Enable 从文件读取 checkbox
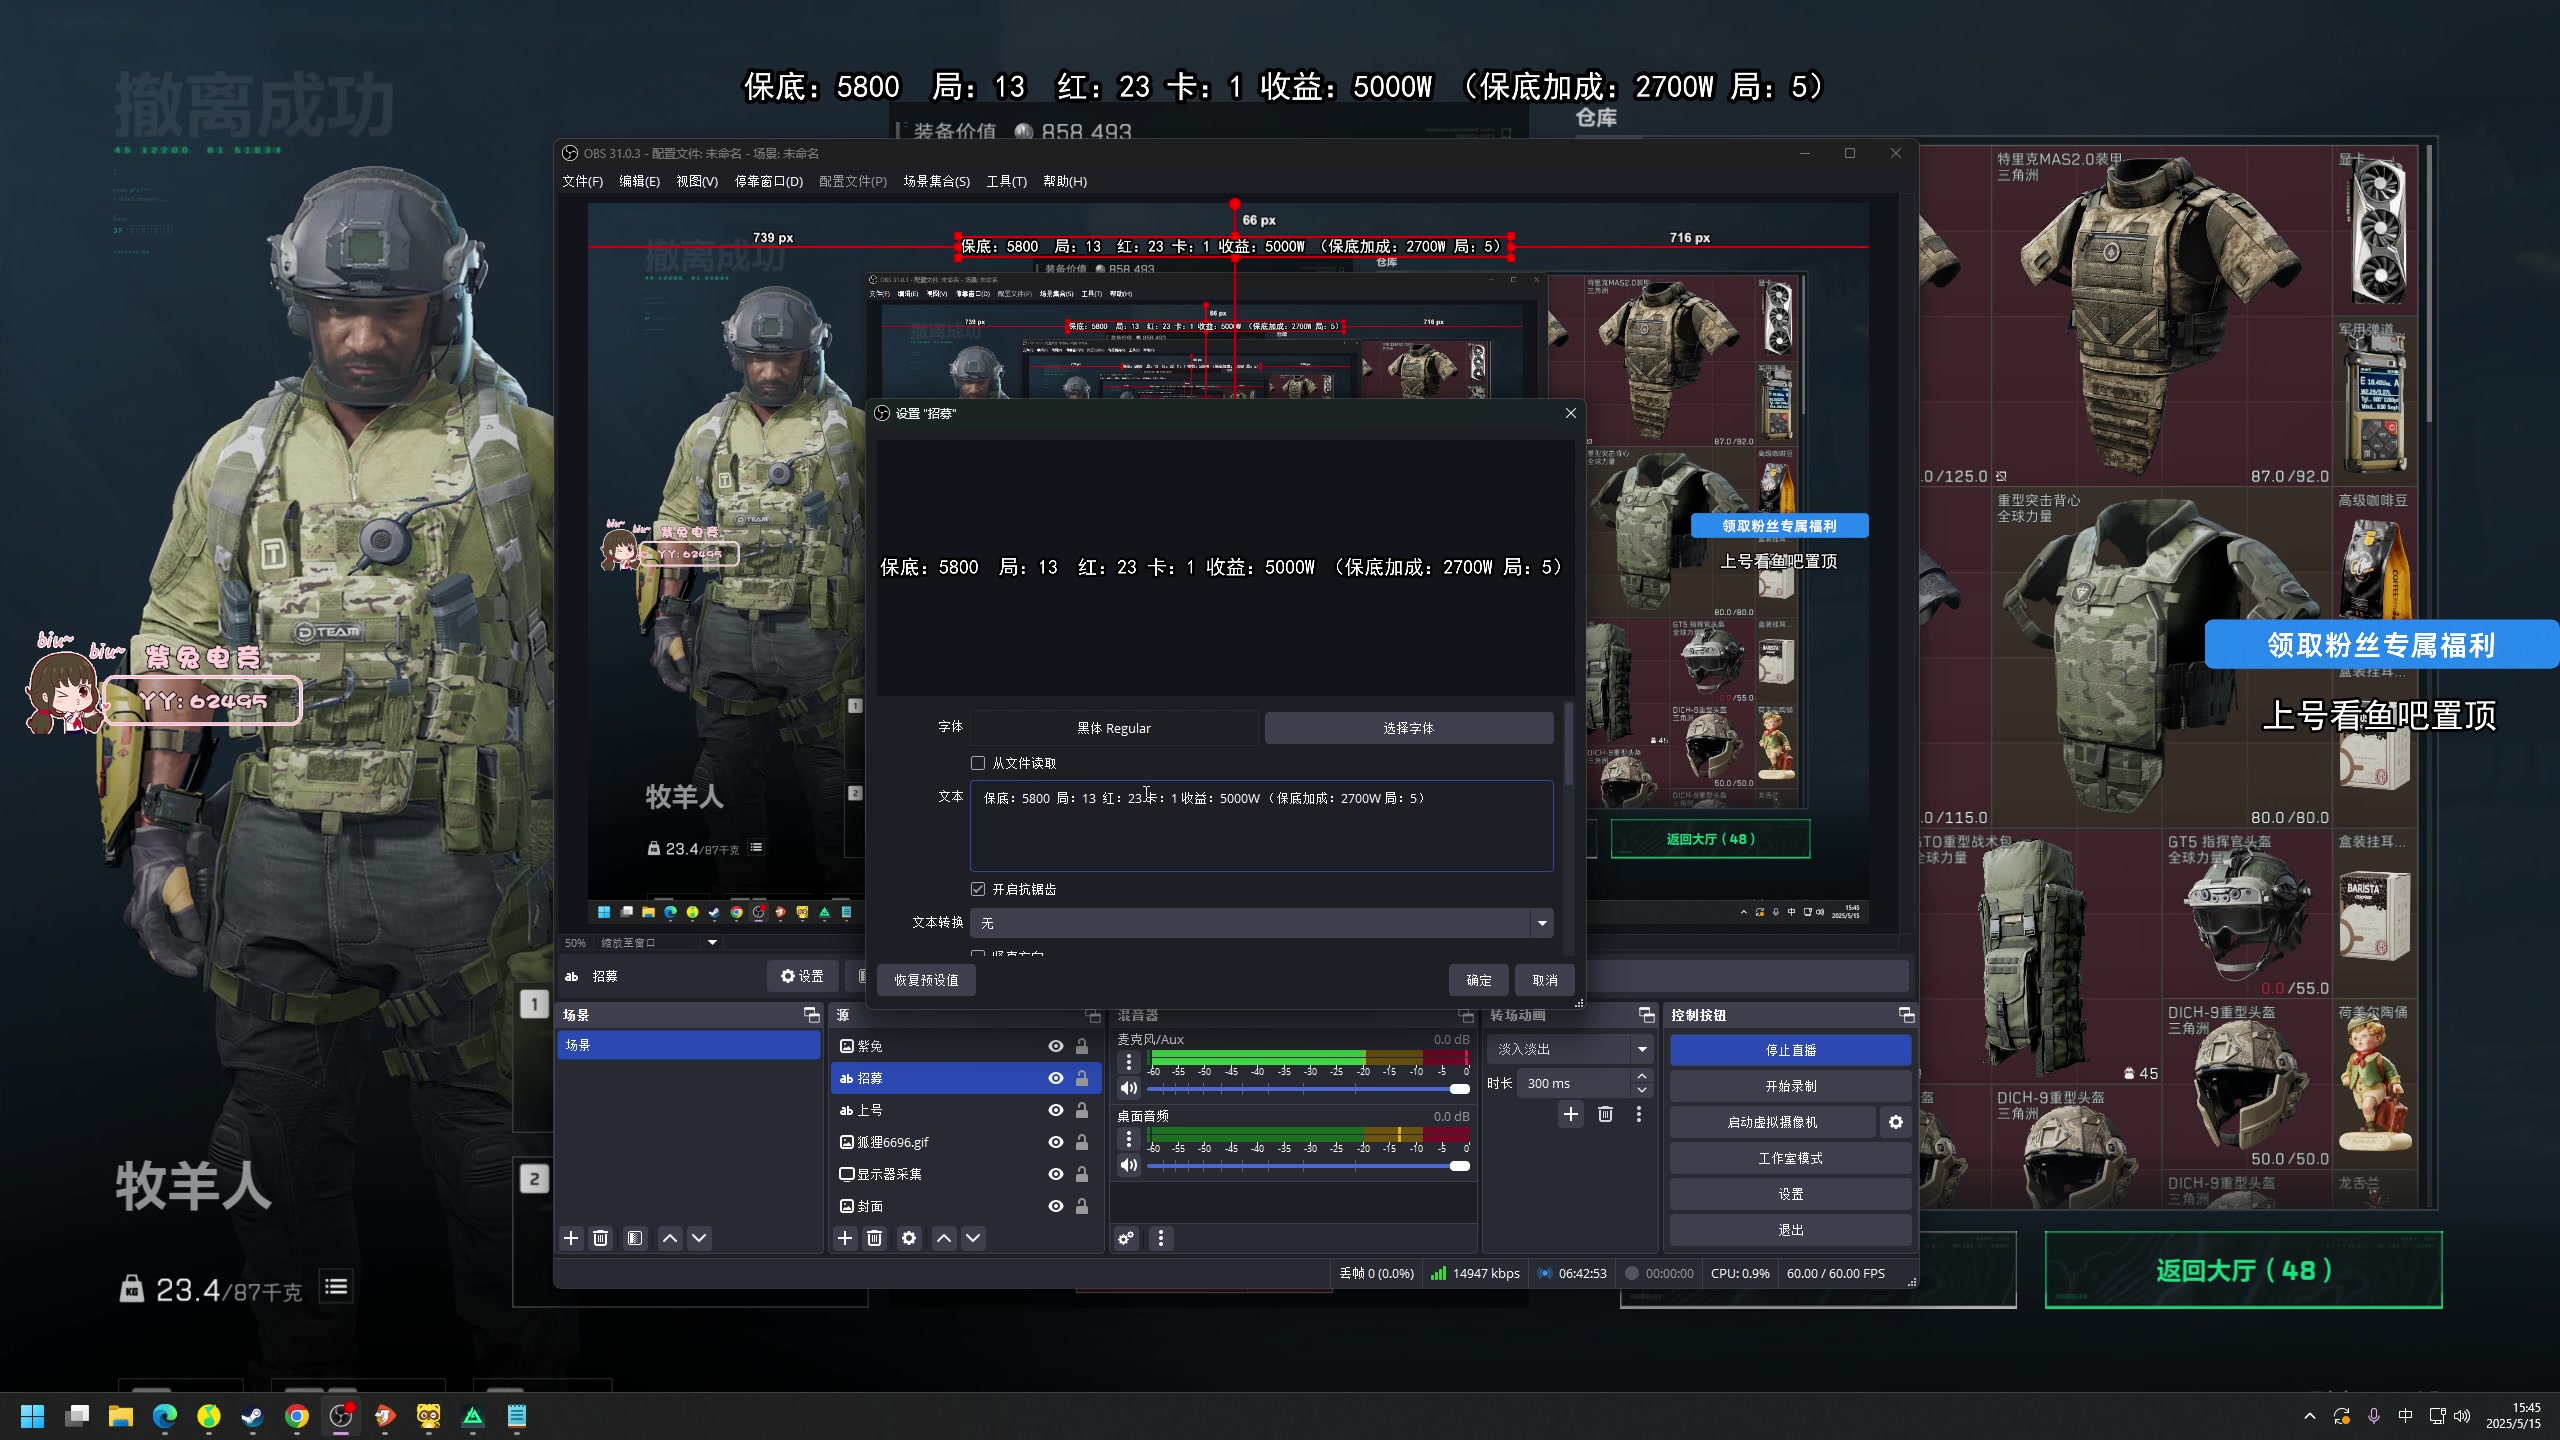The height and width of the screenshot is (1440, 2560). pos(978,763)
